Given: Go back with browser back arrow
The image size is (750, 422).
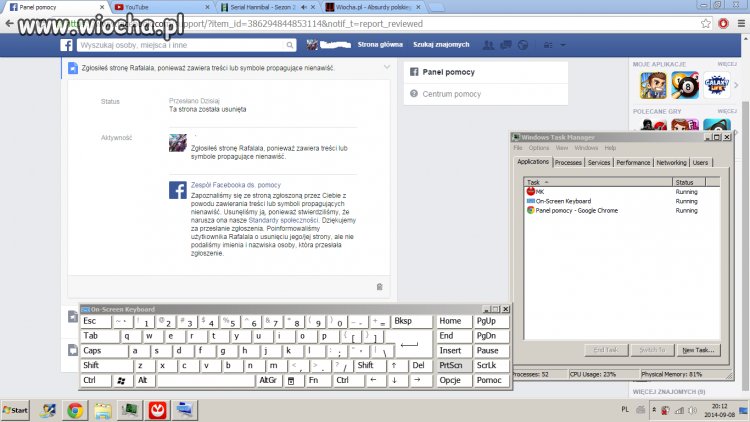Looking at the screenshot, I should pos(9,23).
